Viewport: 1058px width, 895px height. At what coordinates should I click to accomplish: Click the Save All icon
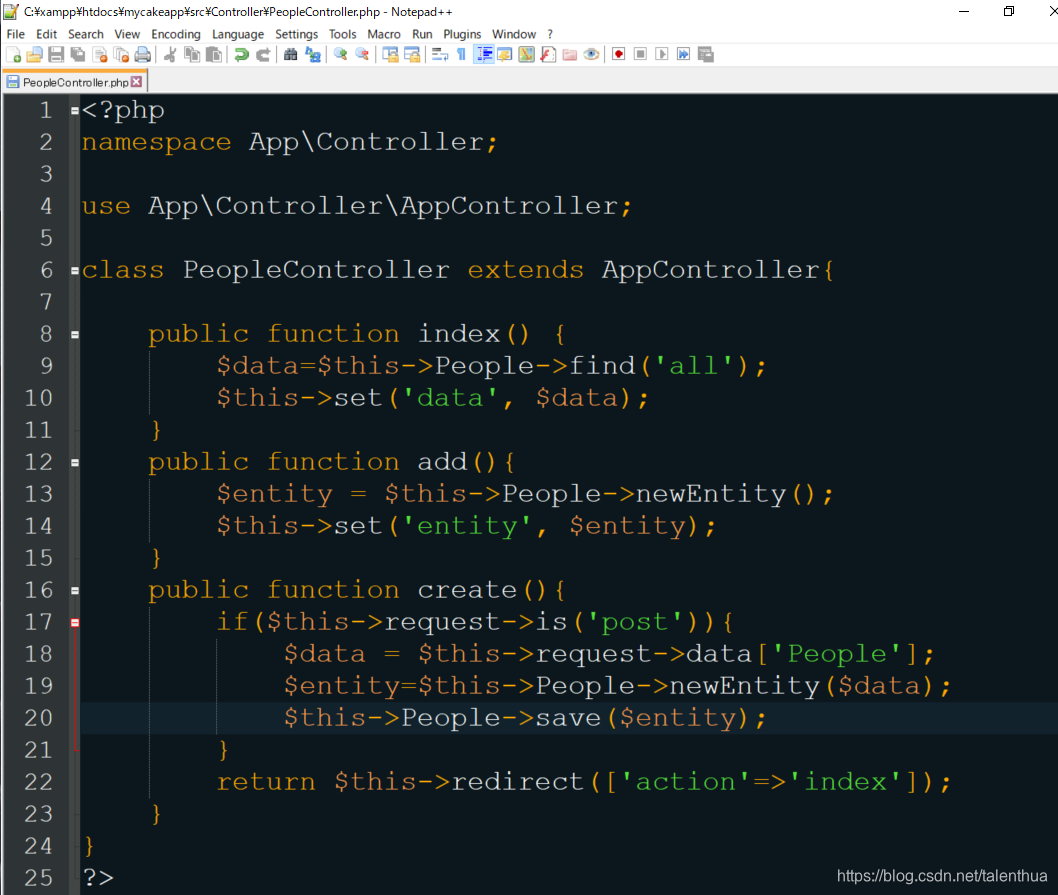pos(77,54)
